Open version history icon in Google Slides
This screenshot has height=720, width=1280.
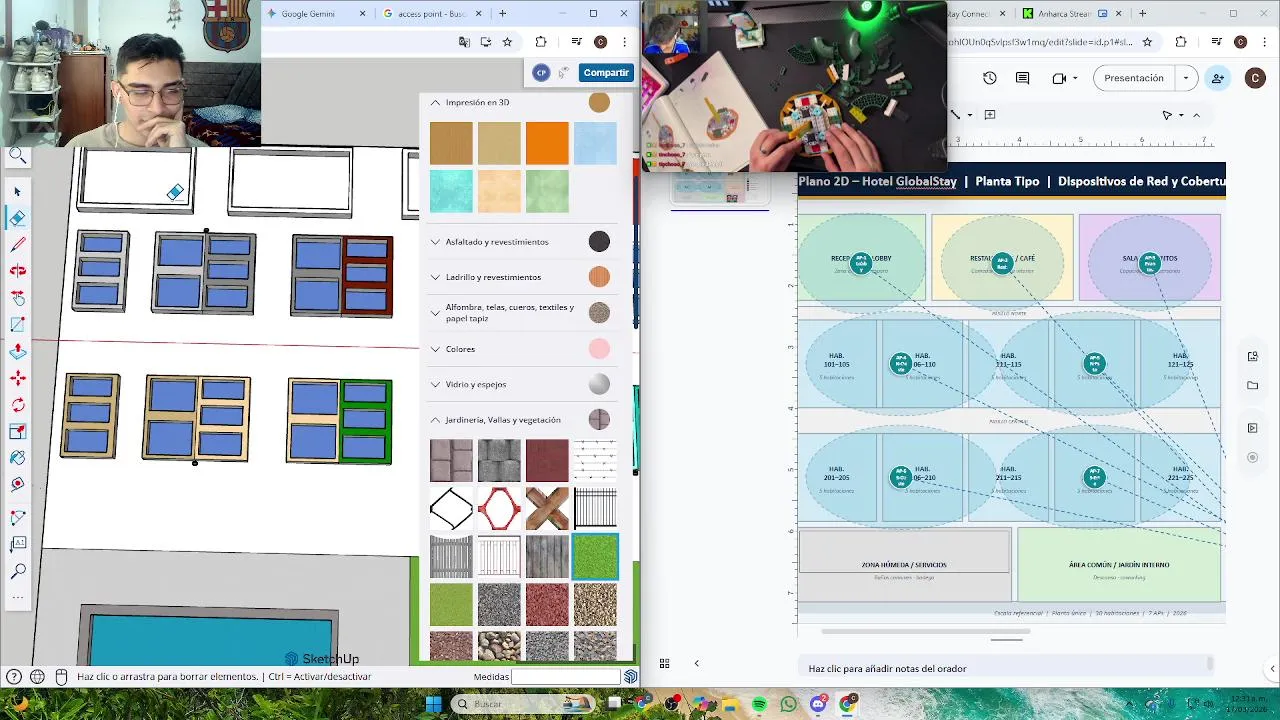(989, 78)
